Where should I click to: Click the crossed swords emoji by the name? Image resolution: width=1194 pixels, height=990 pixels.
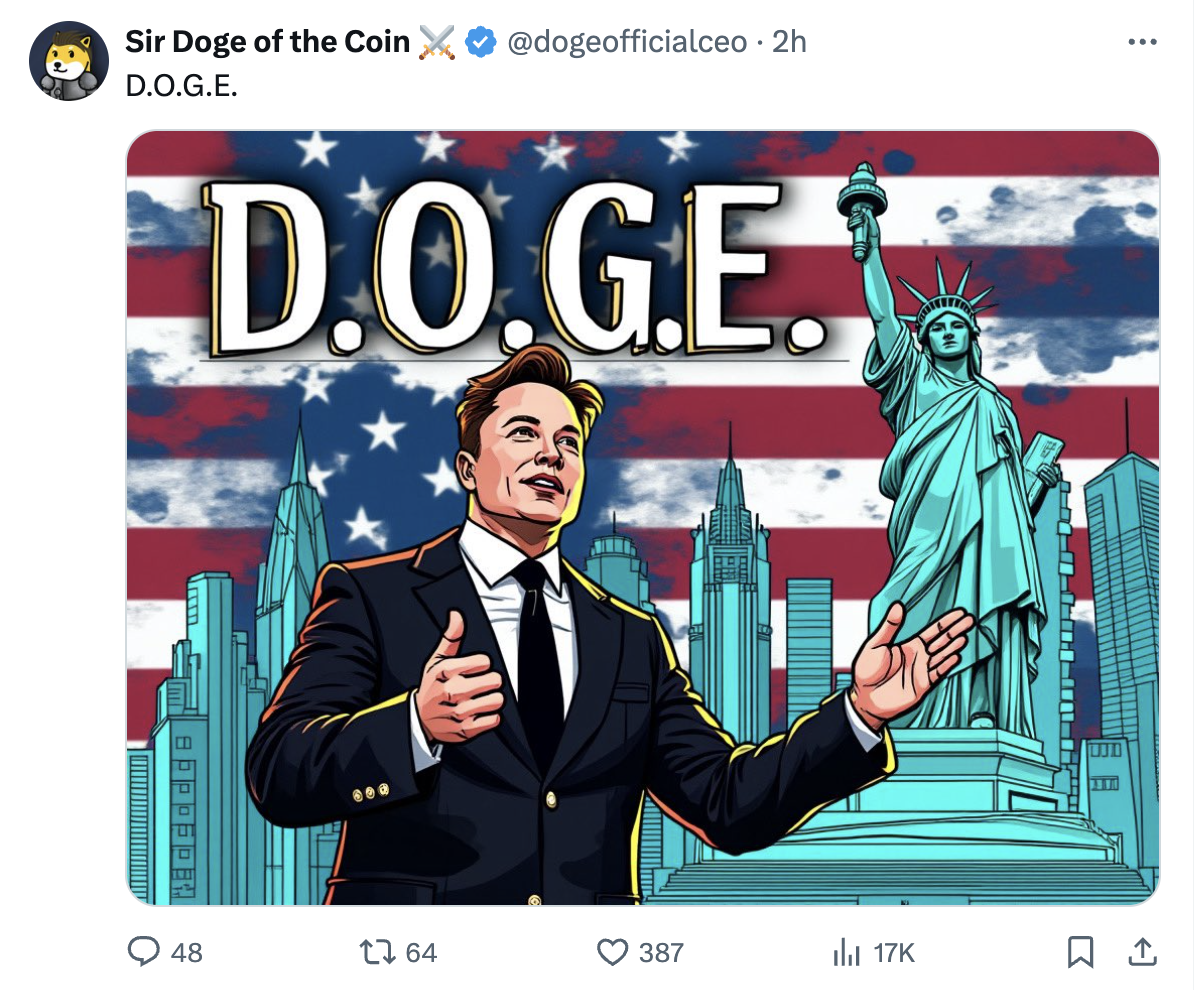tap(437, 41)
